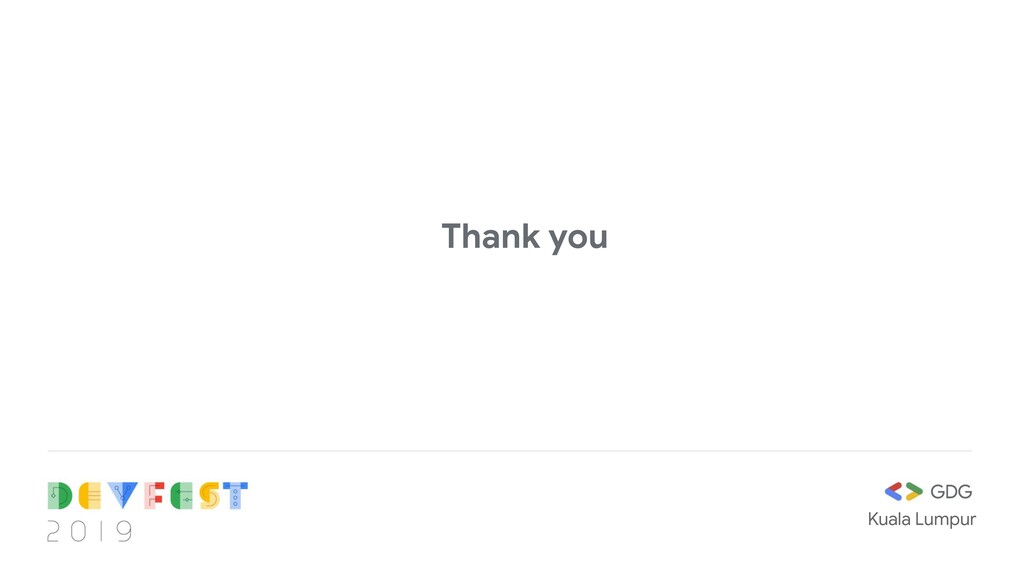Click the digit 0 in 2019
Image resolution: width=1024 pixels, height=576 pixels.
78,531
